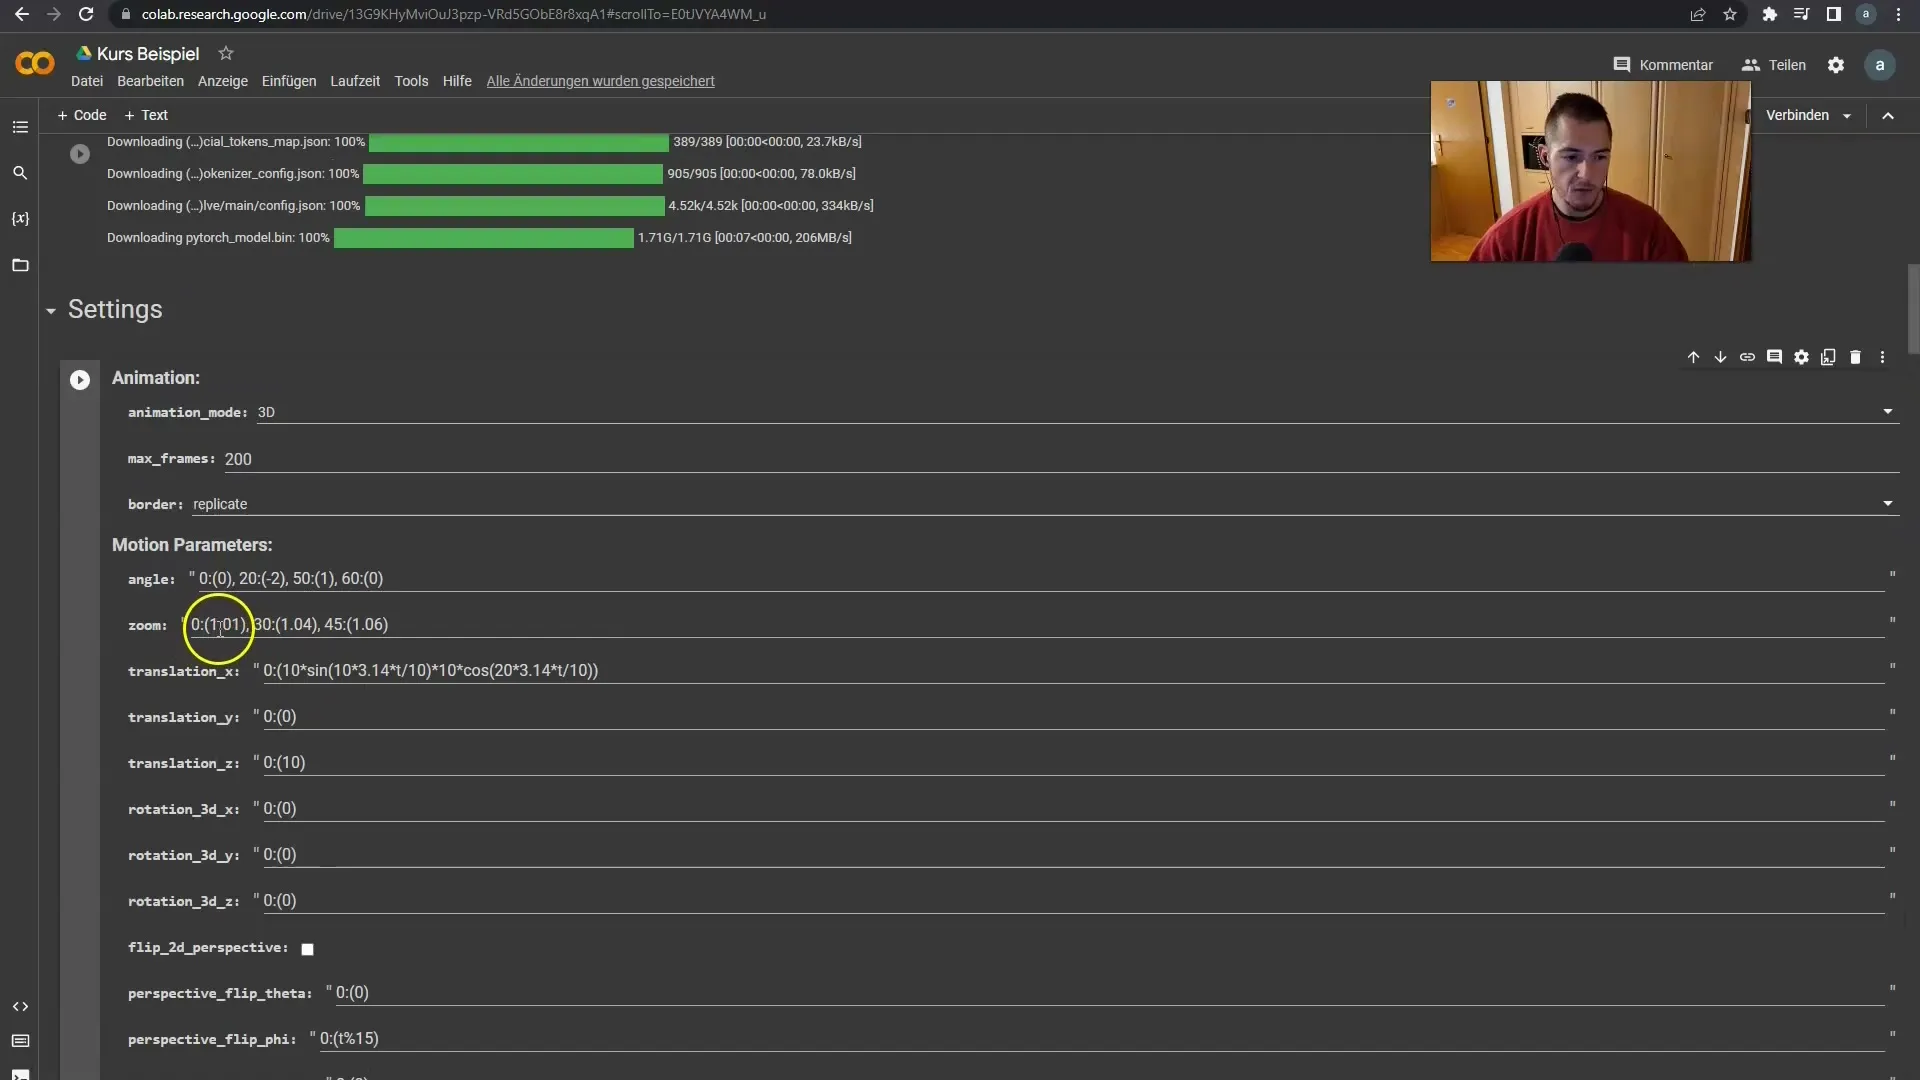Click the translation_y input field
This screenshot has height=1080, width=1920.
pos(1073,716)
